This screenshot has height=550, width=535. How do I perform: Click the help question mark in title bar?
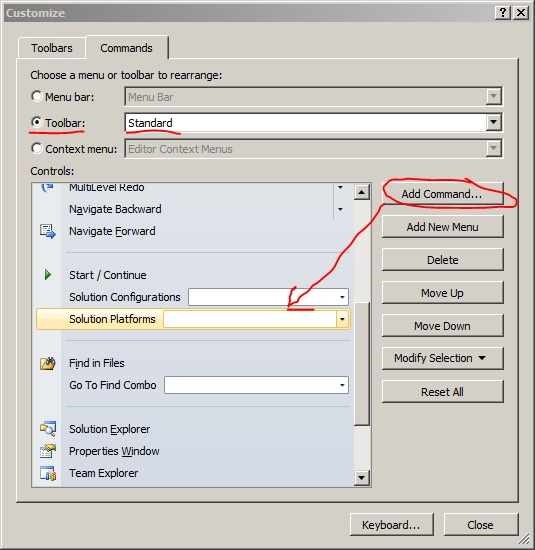coord(502,13)
